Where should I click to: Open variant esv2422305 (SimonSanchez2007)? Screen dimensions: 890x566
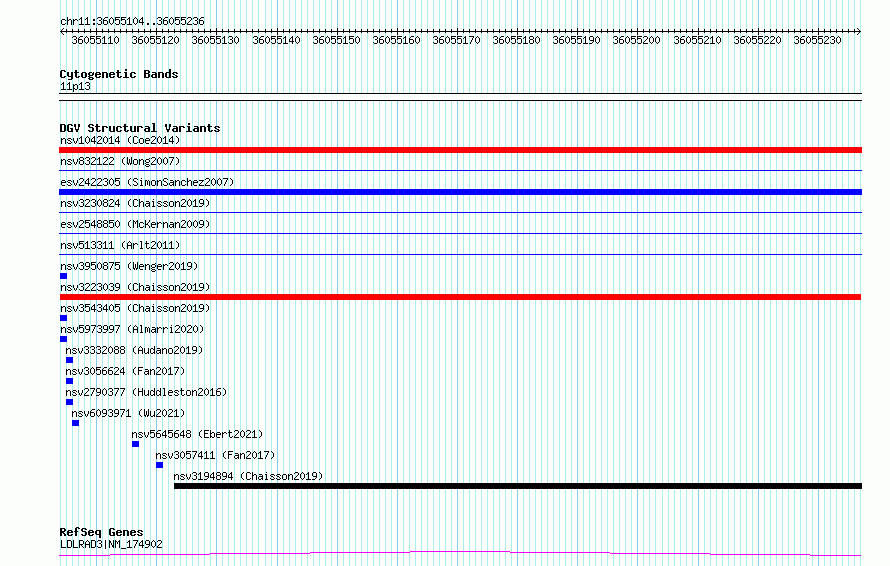pos(147,182)
